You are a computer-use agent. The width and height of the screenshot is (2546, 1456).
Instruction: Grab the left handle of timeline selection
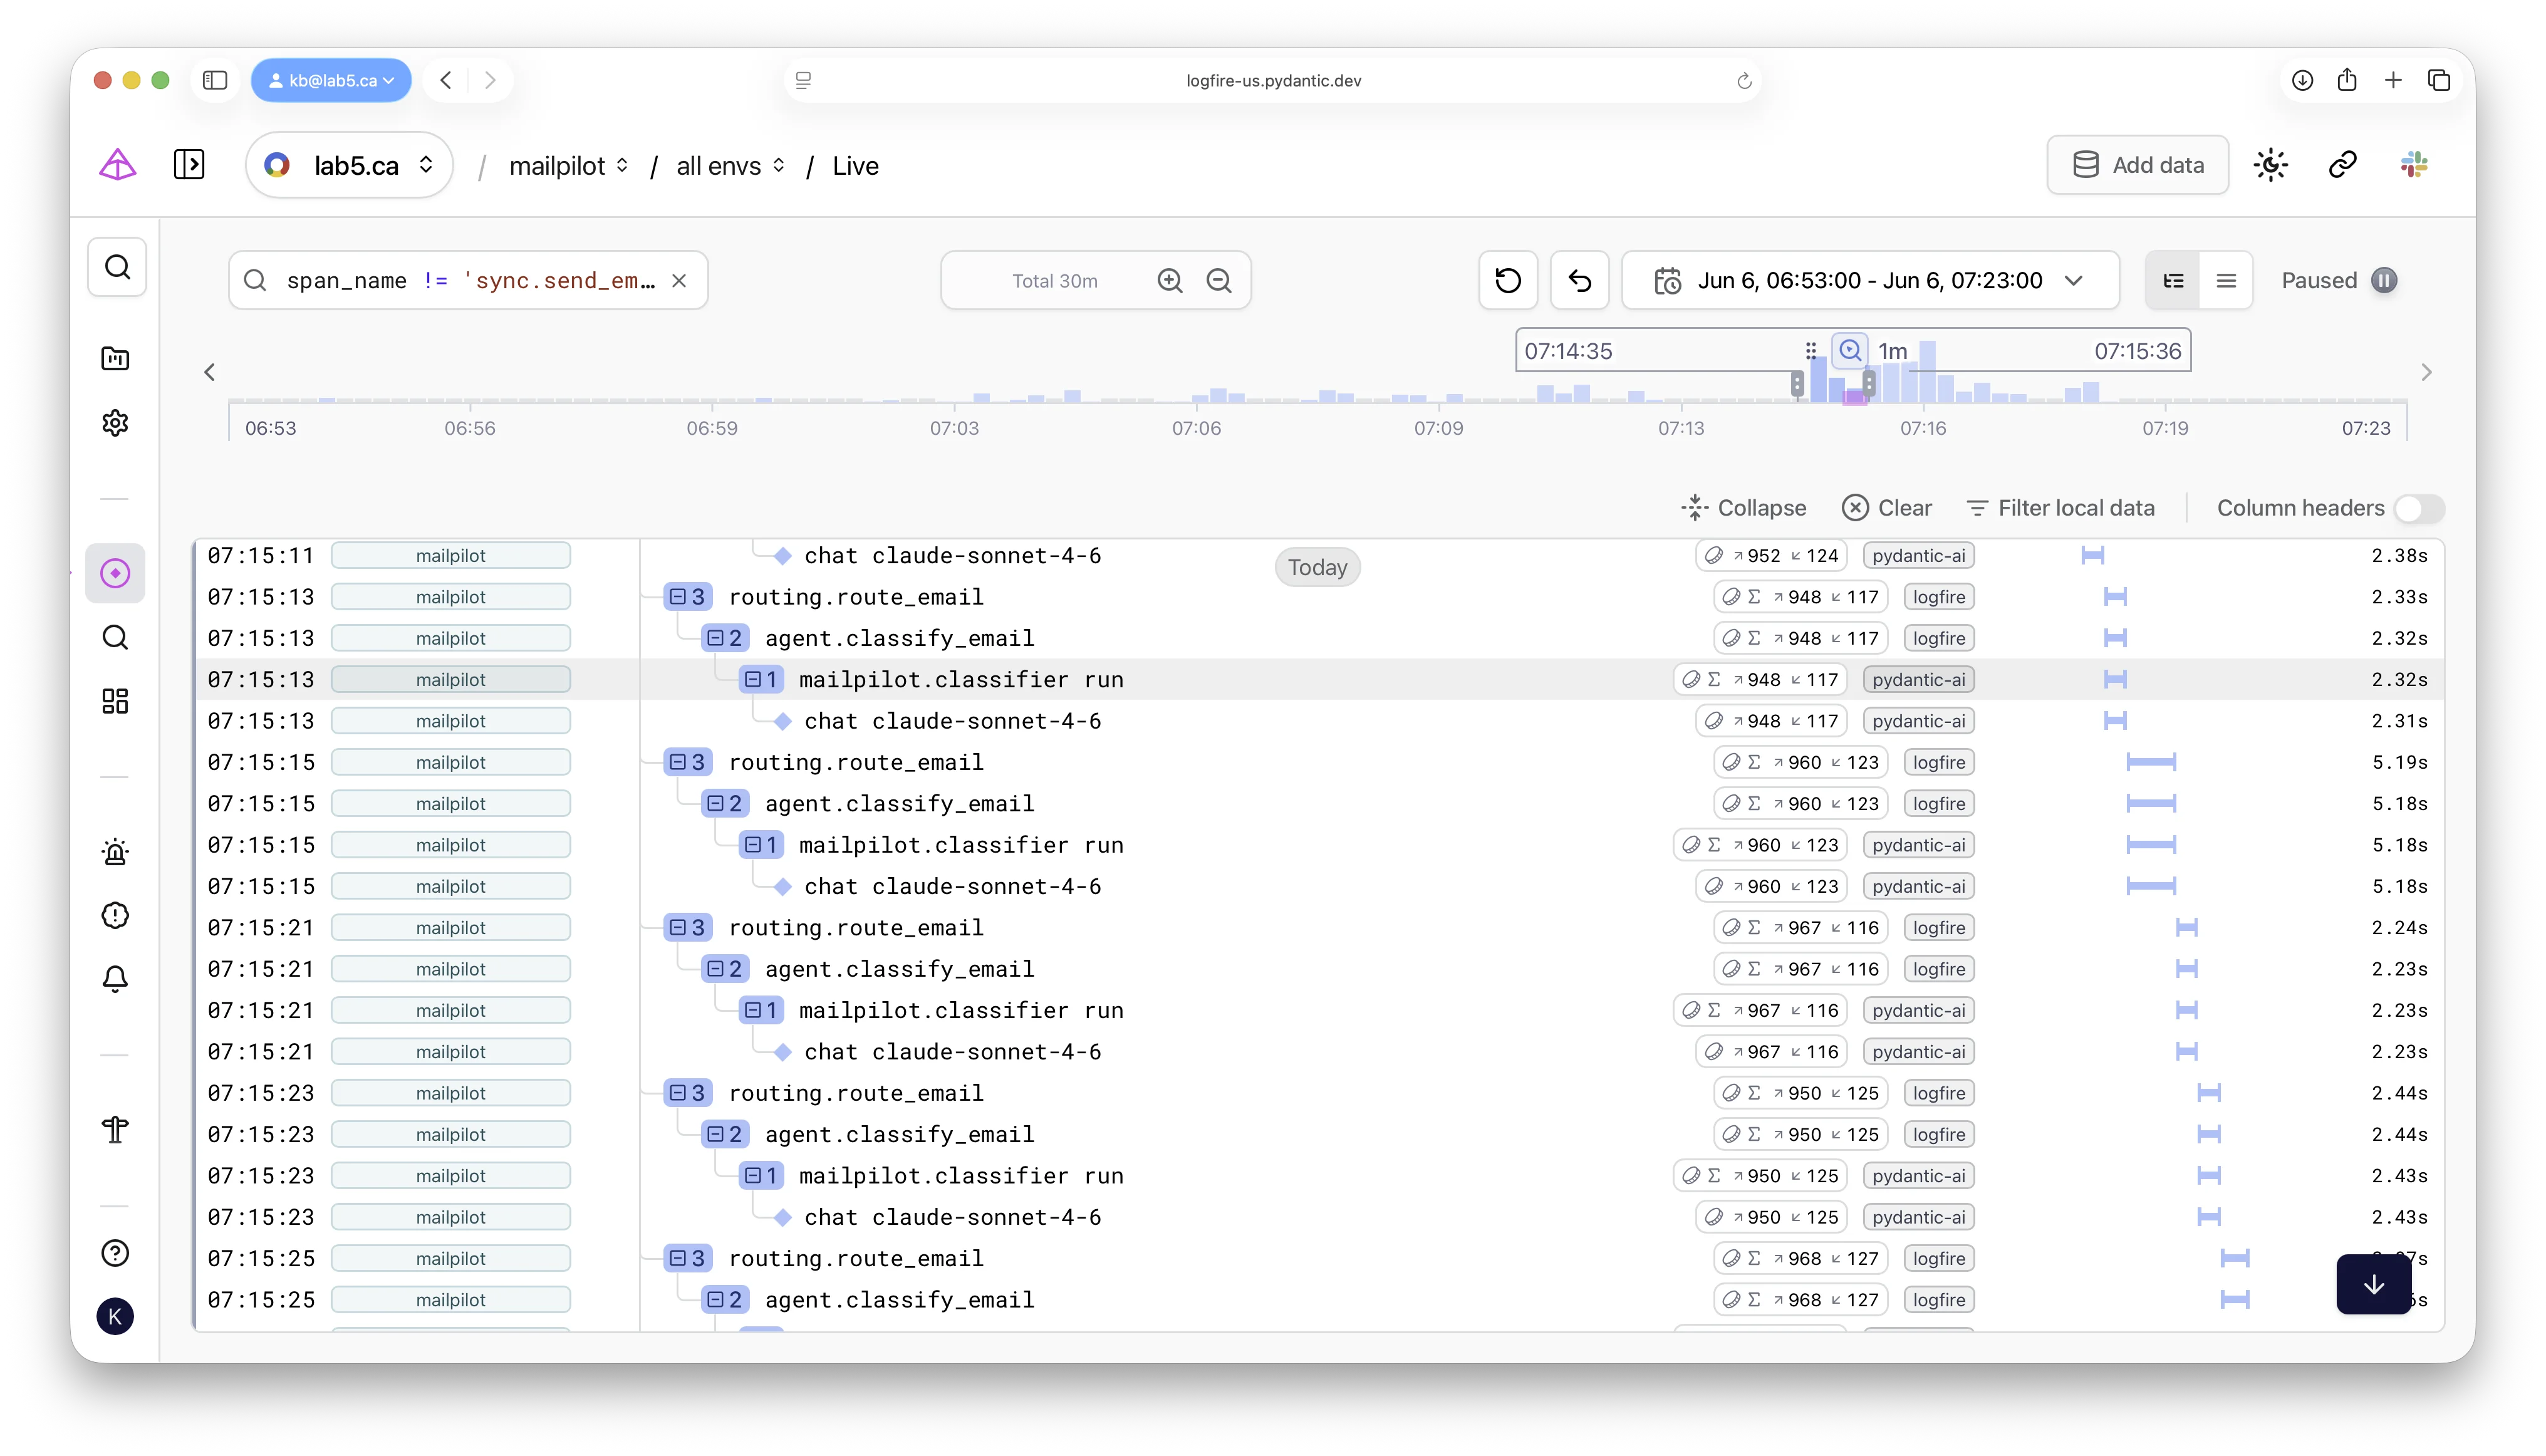coord(1797,384)
